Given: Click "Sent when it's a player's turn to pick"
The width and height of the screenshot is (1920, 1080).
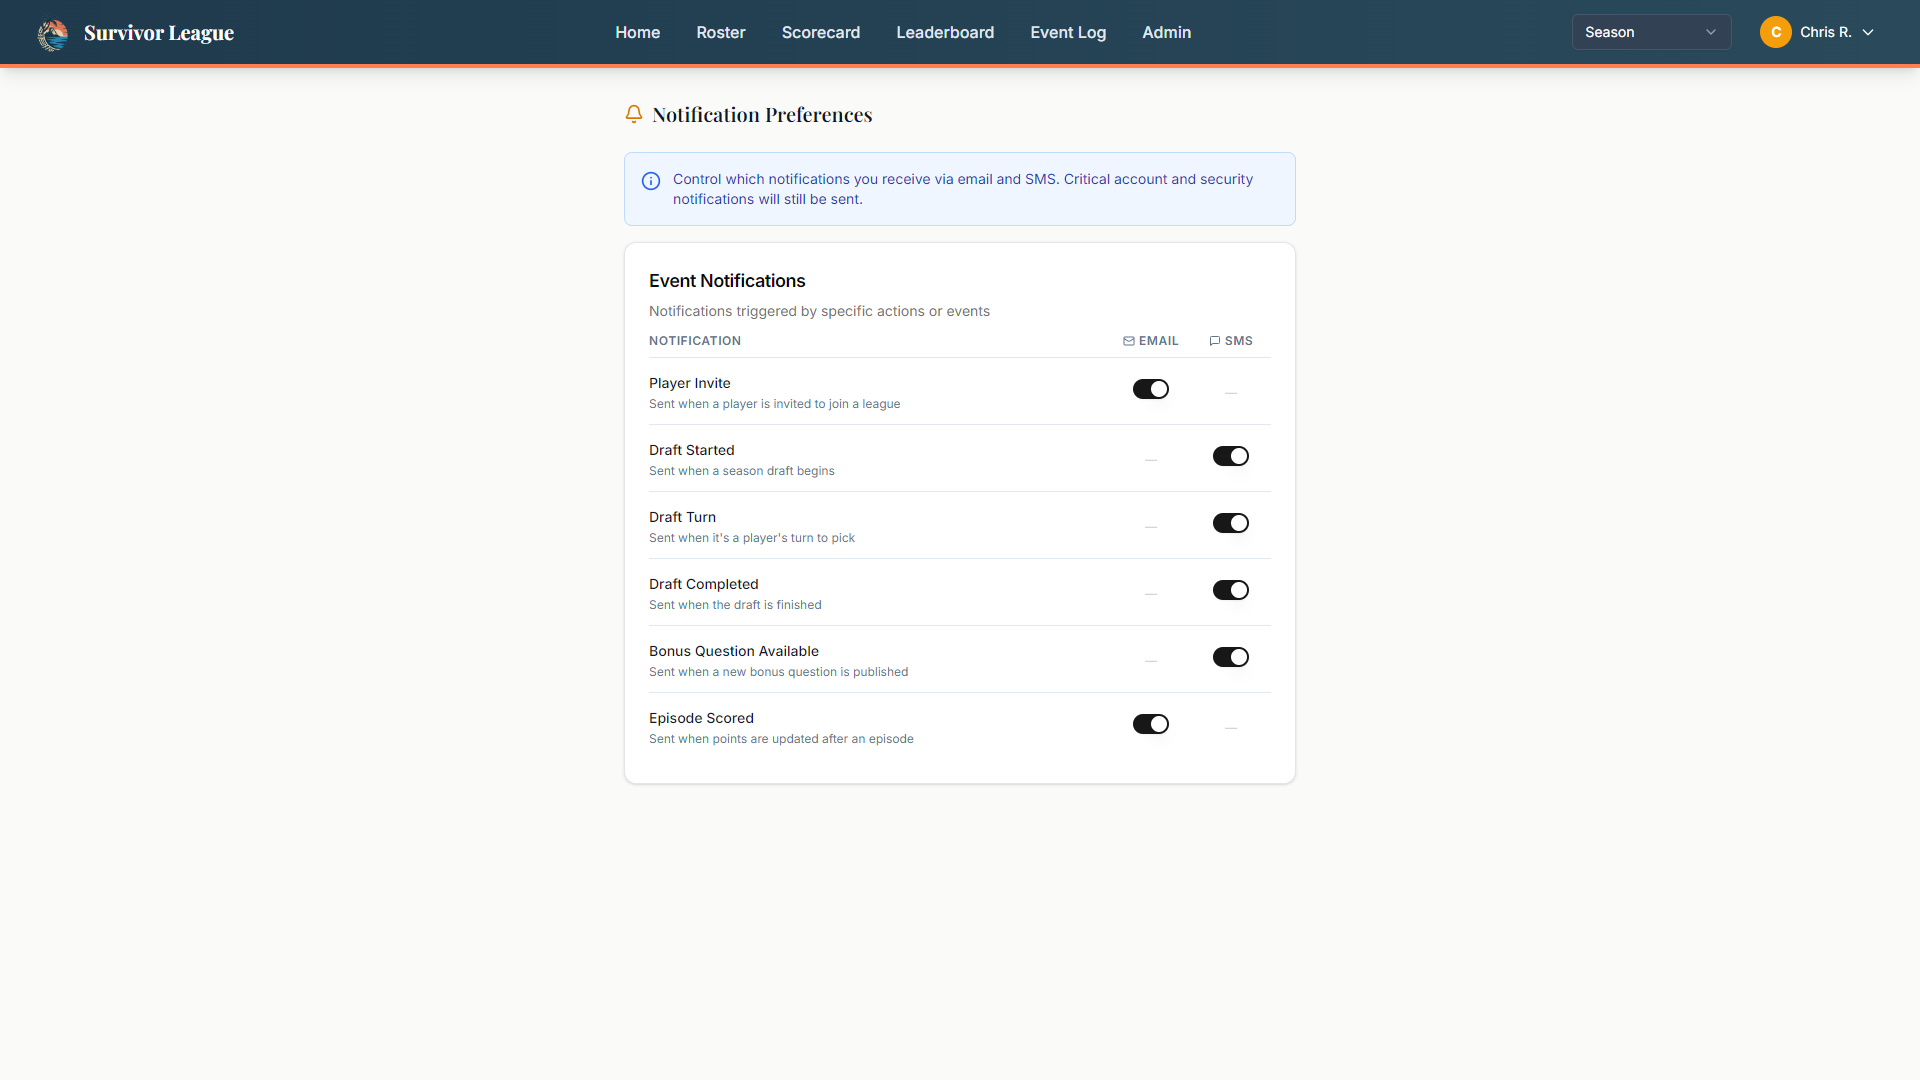Looking at the screenshot, I should point(752,538).
